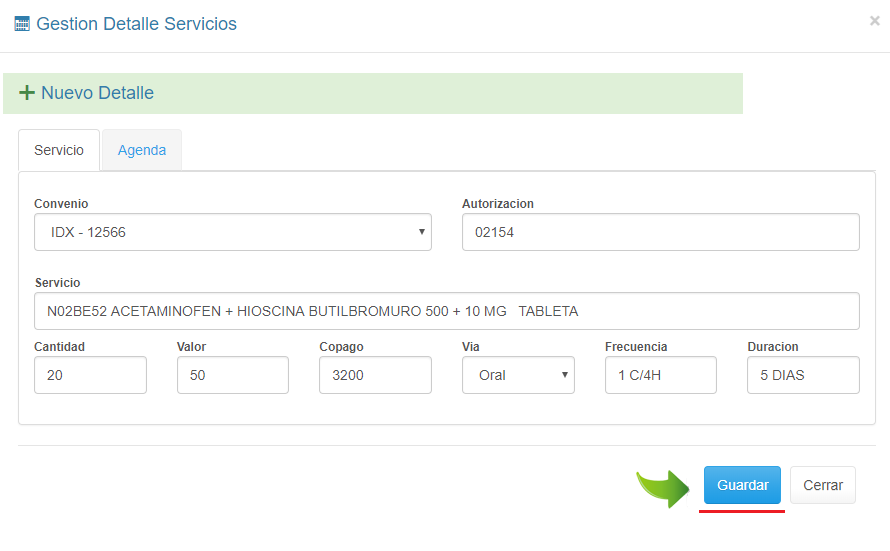Select the Cantidad input box
The height and width of the screenshot is (551, 890).
click(x=90, y=375)
